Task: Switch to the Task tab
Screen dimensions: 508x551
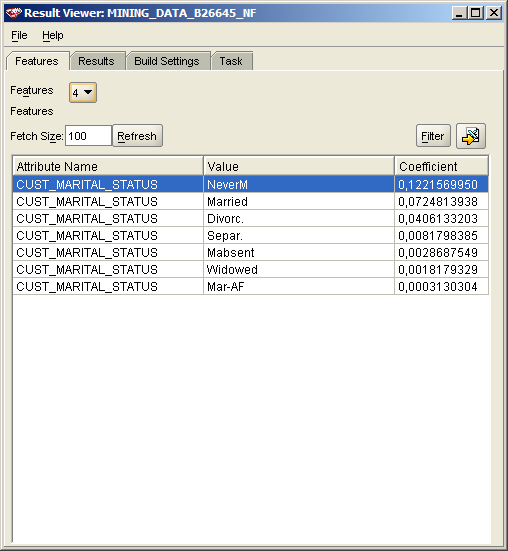Action: 231,61
